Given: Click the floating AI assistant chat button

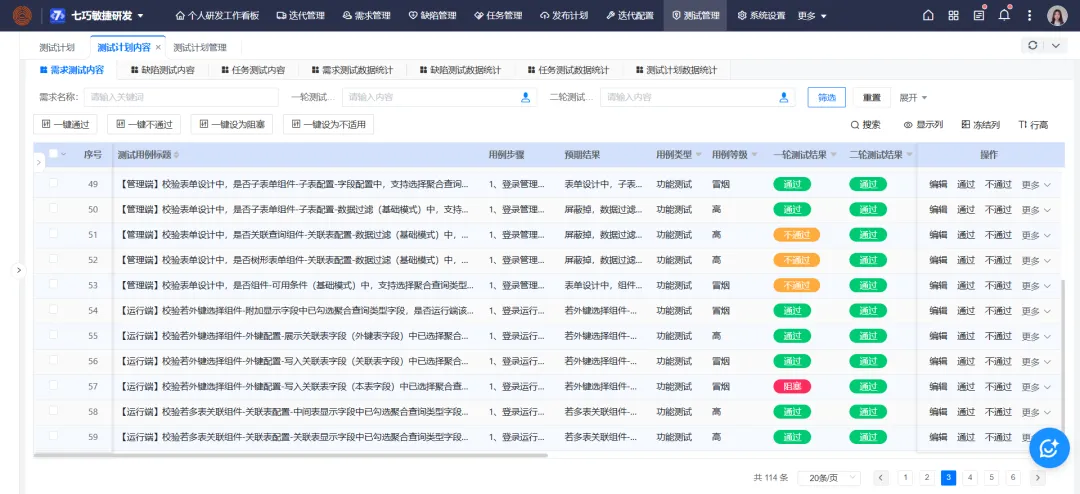Looking at the screenshot, I should (x=1049, y=449).
